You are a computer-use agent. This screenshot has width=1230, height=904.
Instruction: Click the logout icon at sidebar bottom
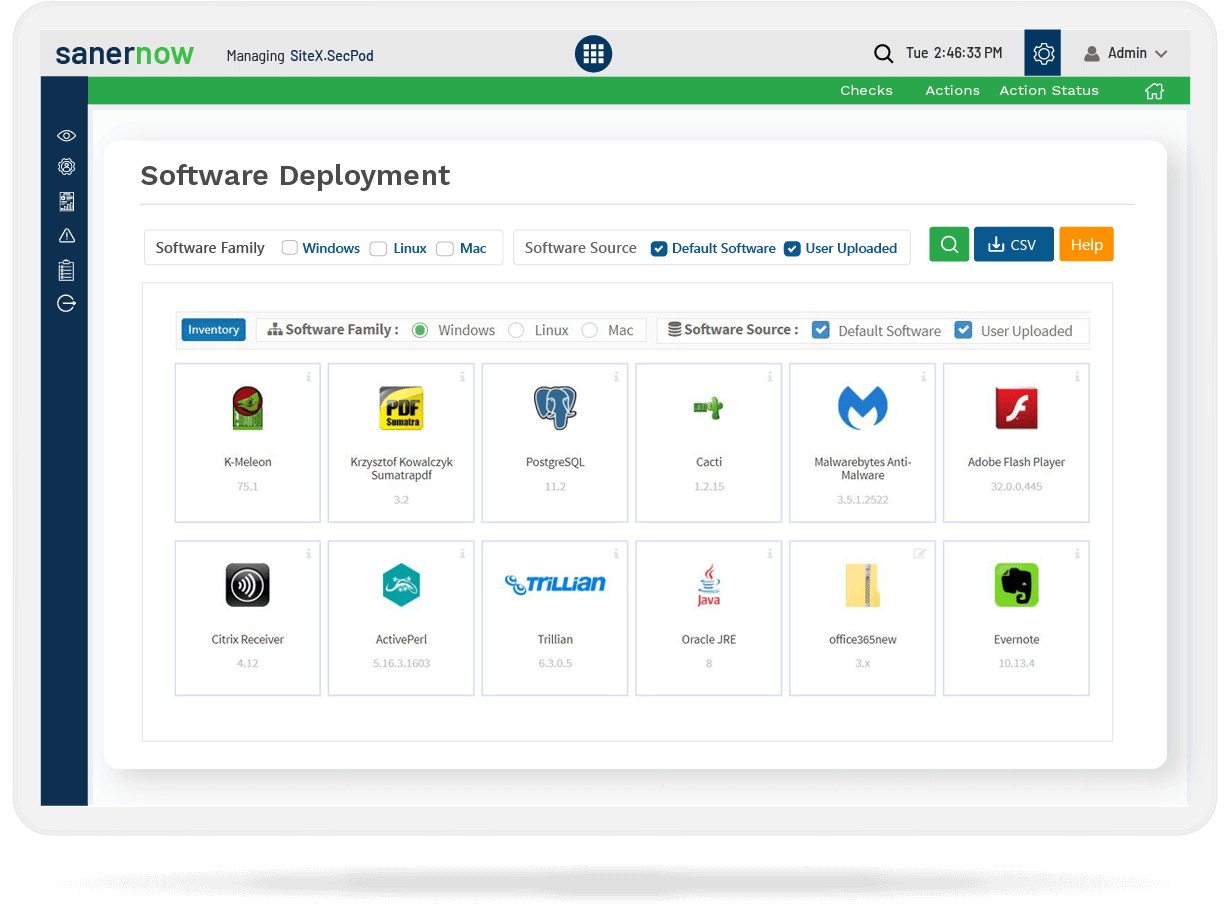(65, 303)
